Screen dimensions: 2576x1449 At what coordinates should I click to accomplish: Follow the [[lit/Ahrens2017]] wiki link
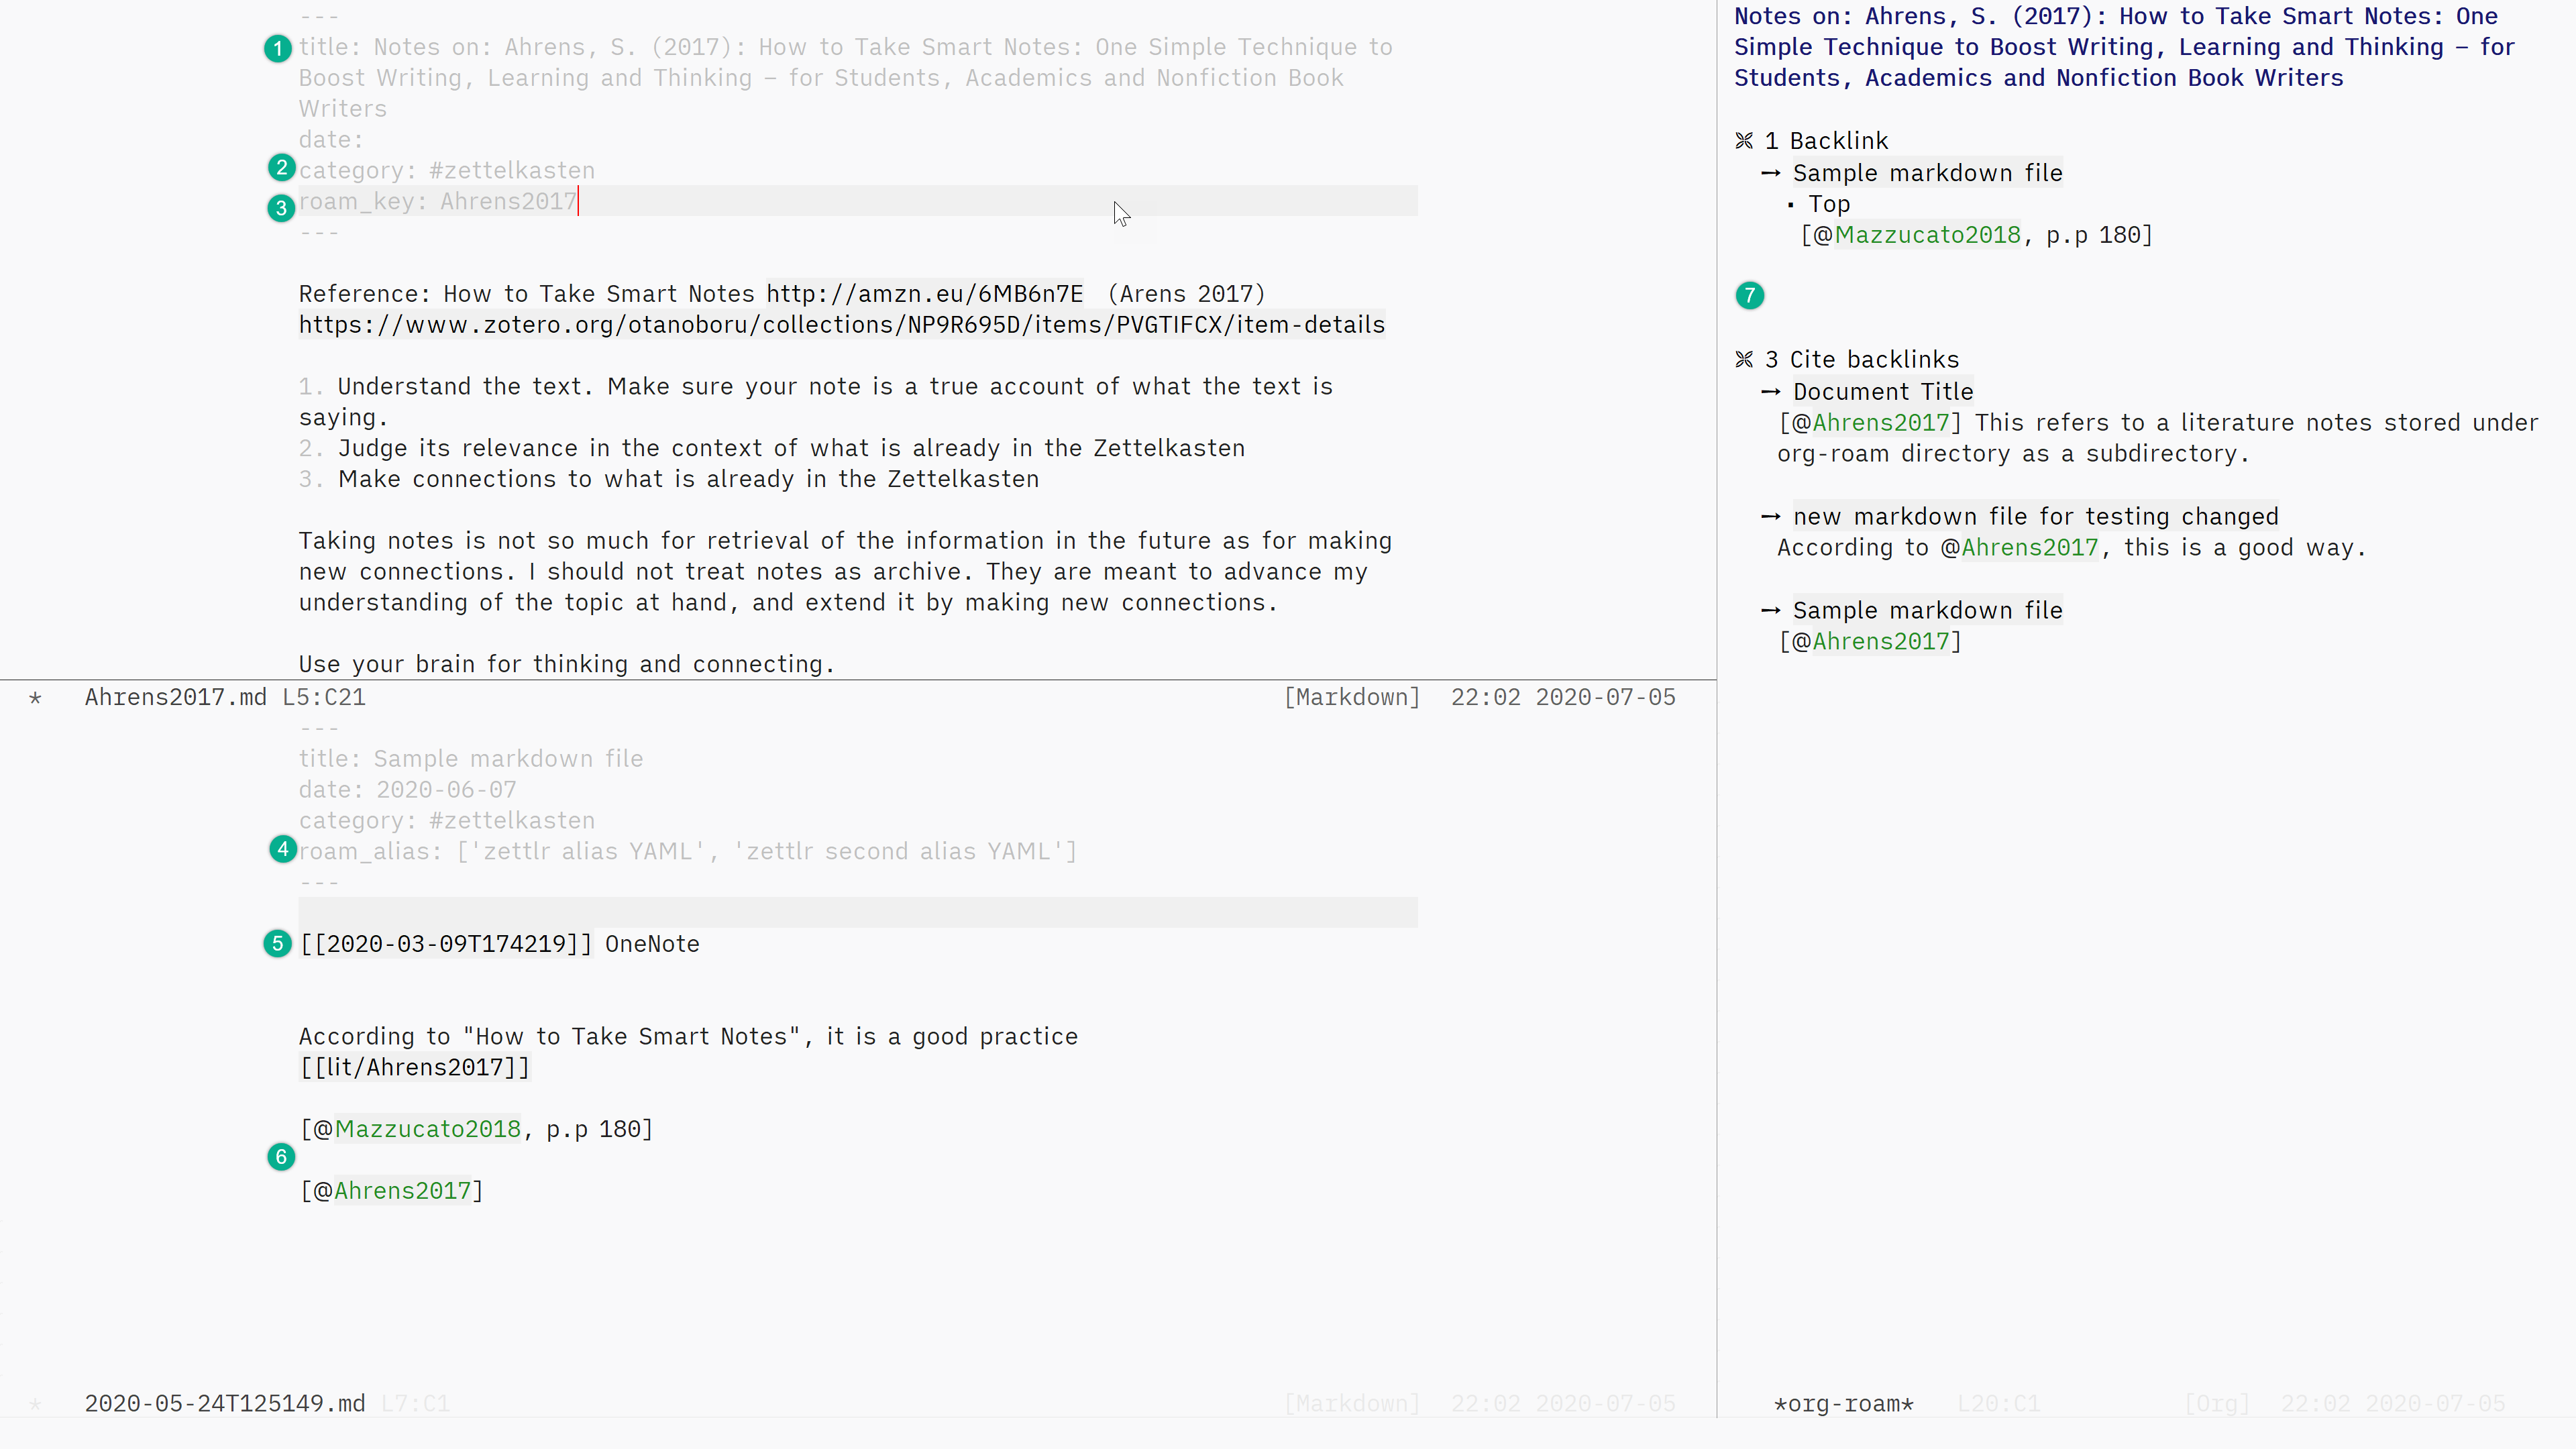point(414,1067)
